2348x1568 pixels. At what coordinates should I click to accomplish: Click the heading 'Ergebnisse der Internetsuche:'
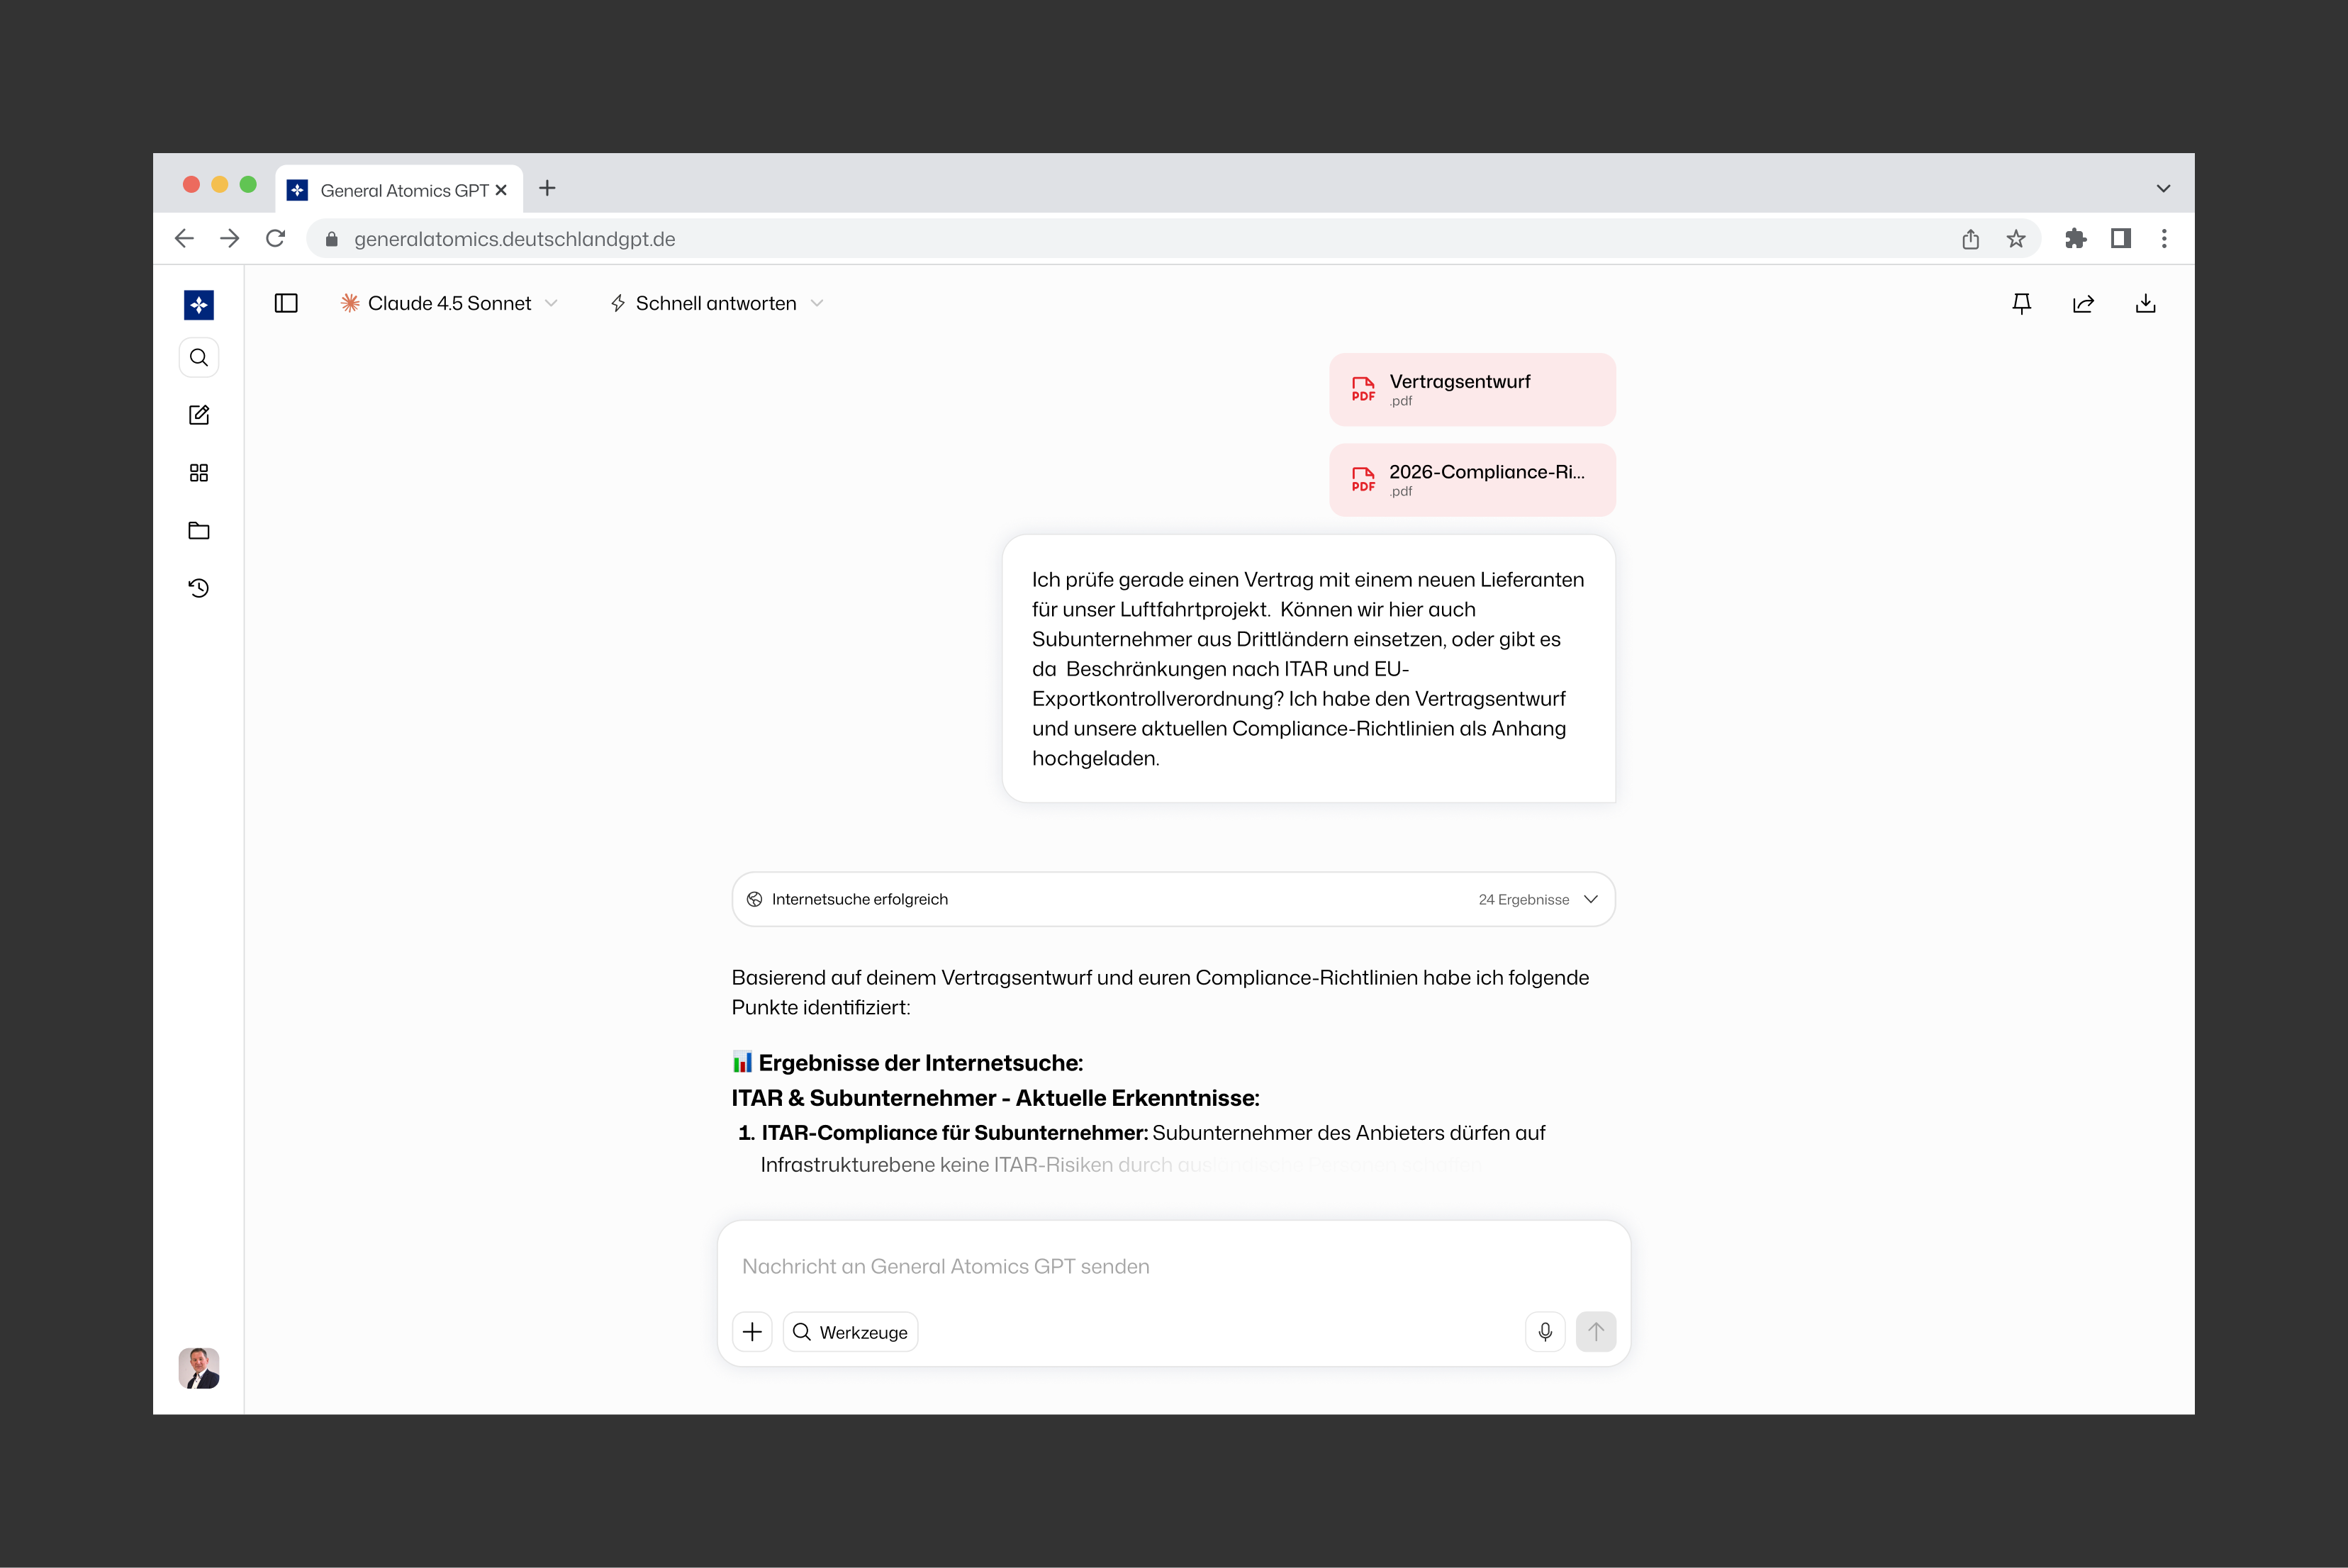coord(920,1062)
